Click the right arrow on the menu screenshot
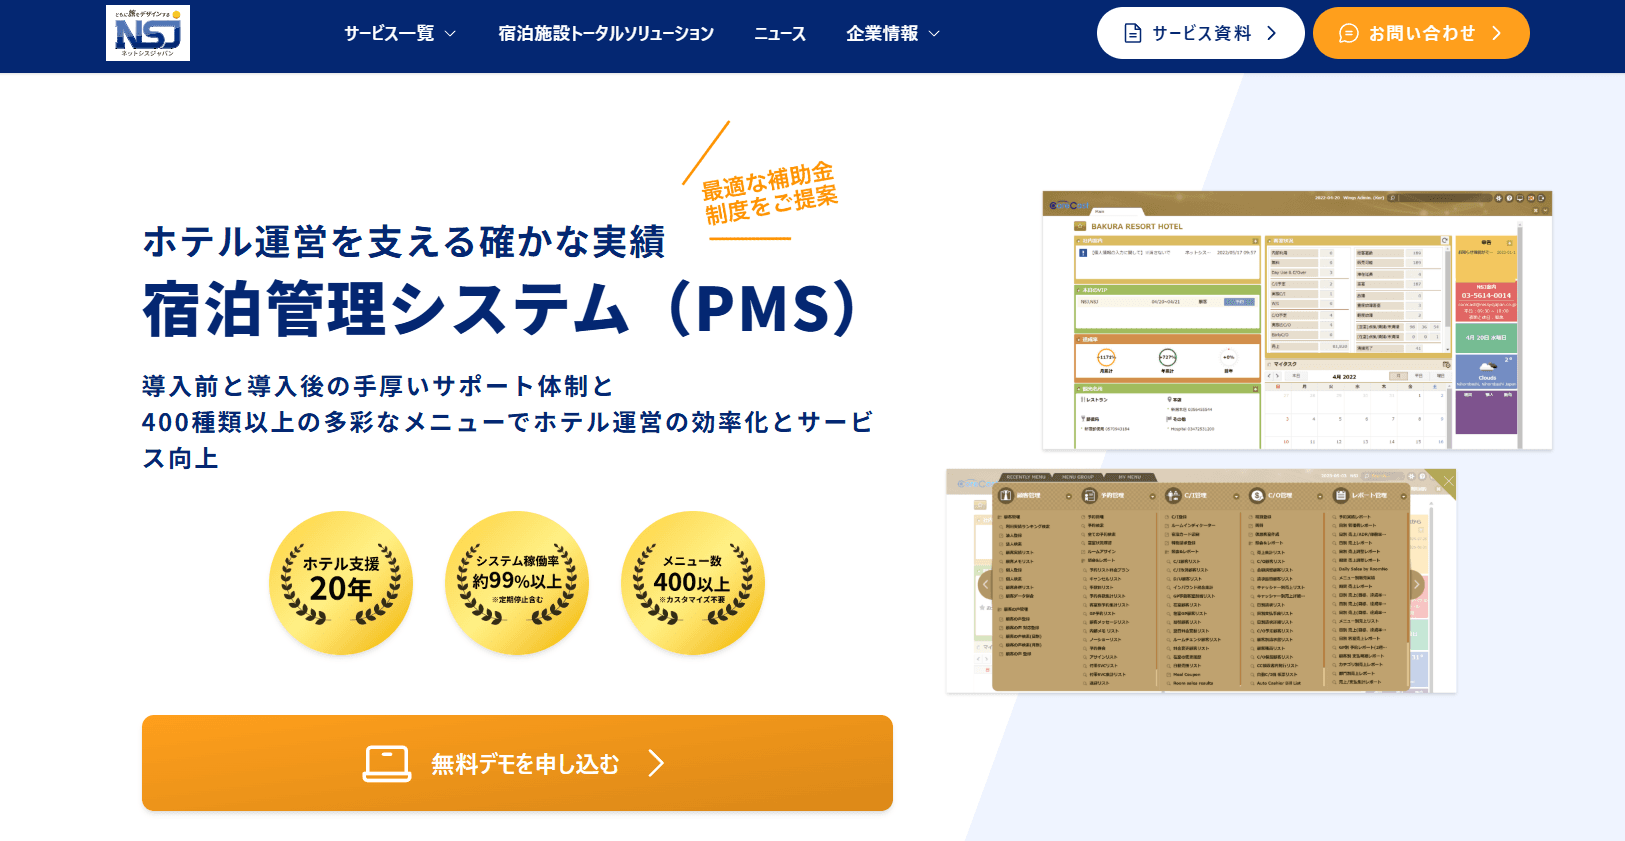Image resolution: width=1625 pixels, height=841 pixels. click(1416, 584)
